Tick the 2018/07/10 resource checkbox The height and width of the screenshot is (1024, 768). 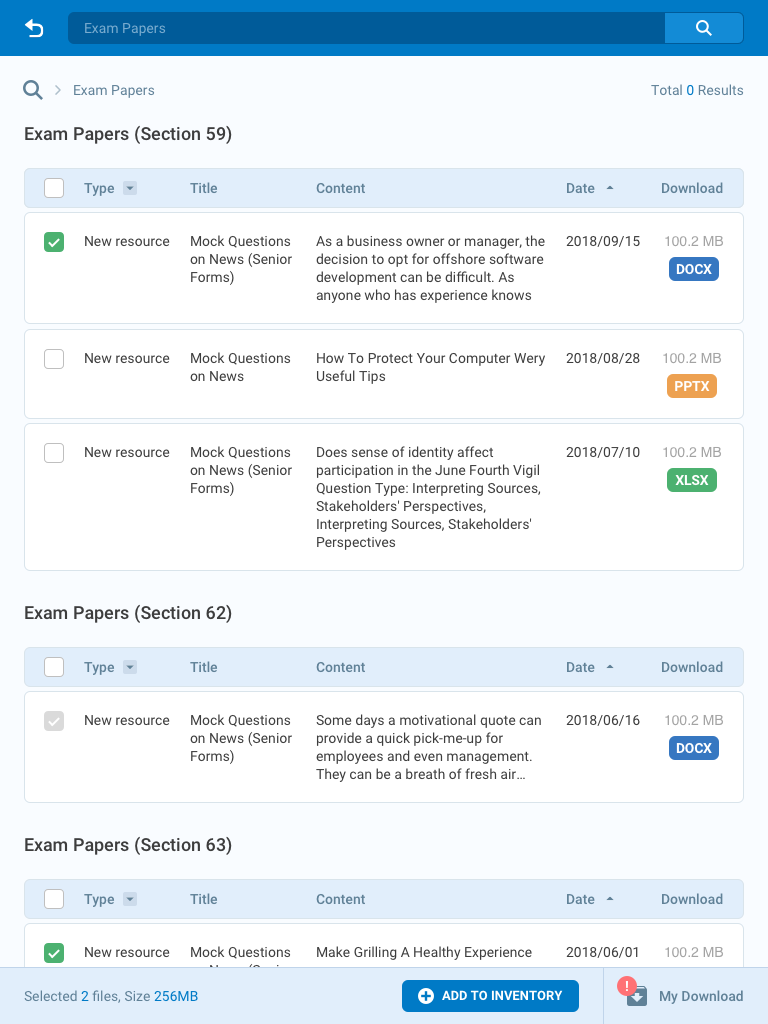click(x=54, y=453)
